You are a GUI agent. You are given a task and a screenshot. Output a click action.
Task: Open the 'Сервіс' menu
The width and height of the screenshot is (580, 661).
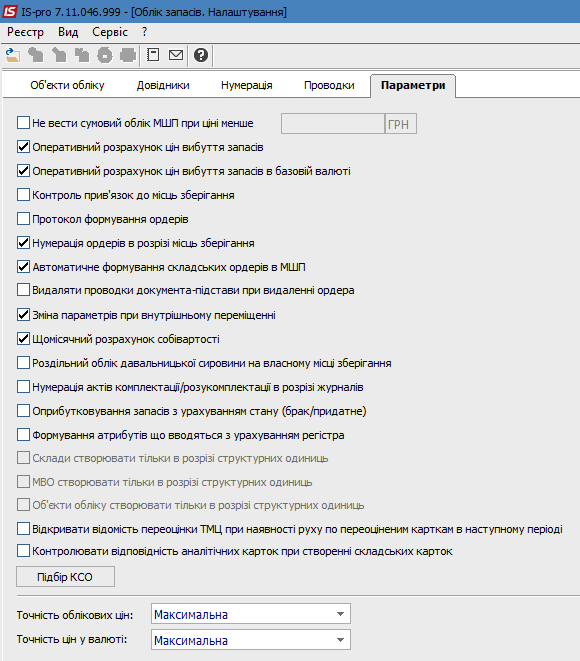click(x=110, y=32)
